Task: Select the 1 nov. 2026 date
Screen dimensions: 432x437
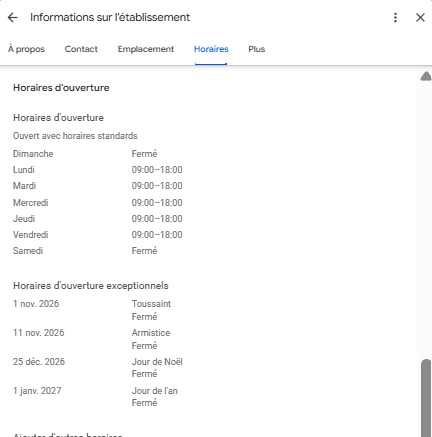Action: 36,304
